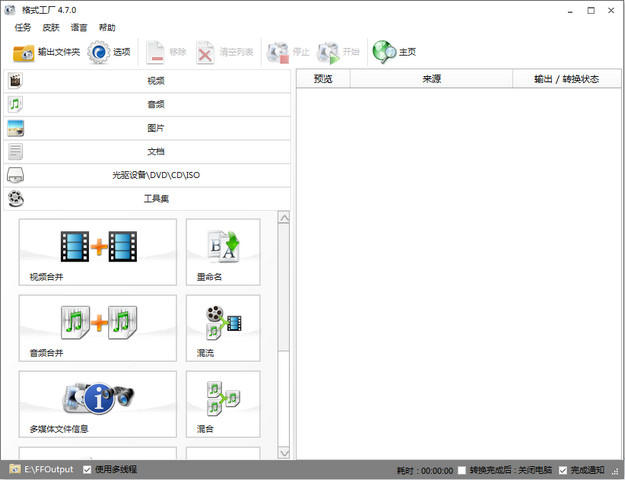Click the clear list (清空列表) button

pos(225,52)
